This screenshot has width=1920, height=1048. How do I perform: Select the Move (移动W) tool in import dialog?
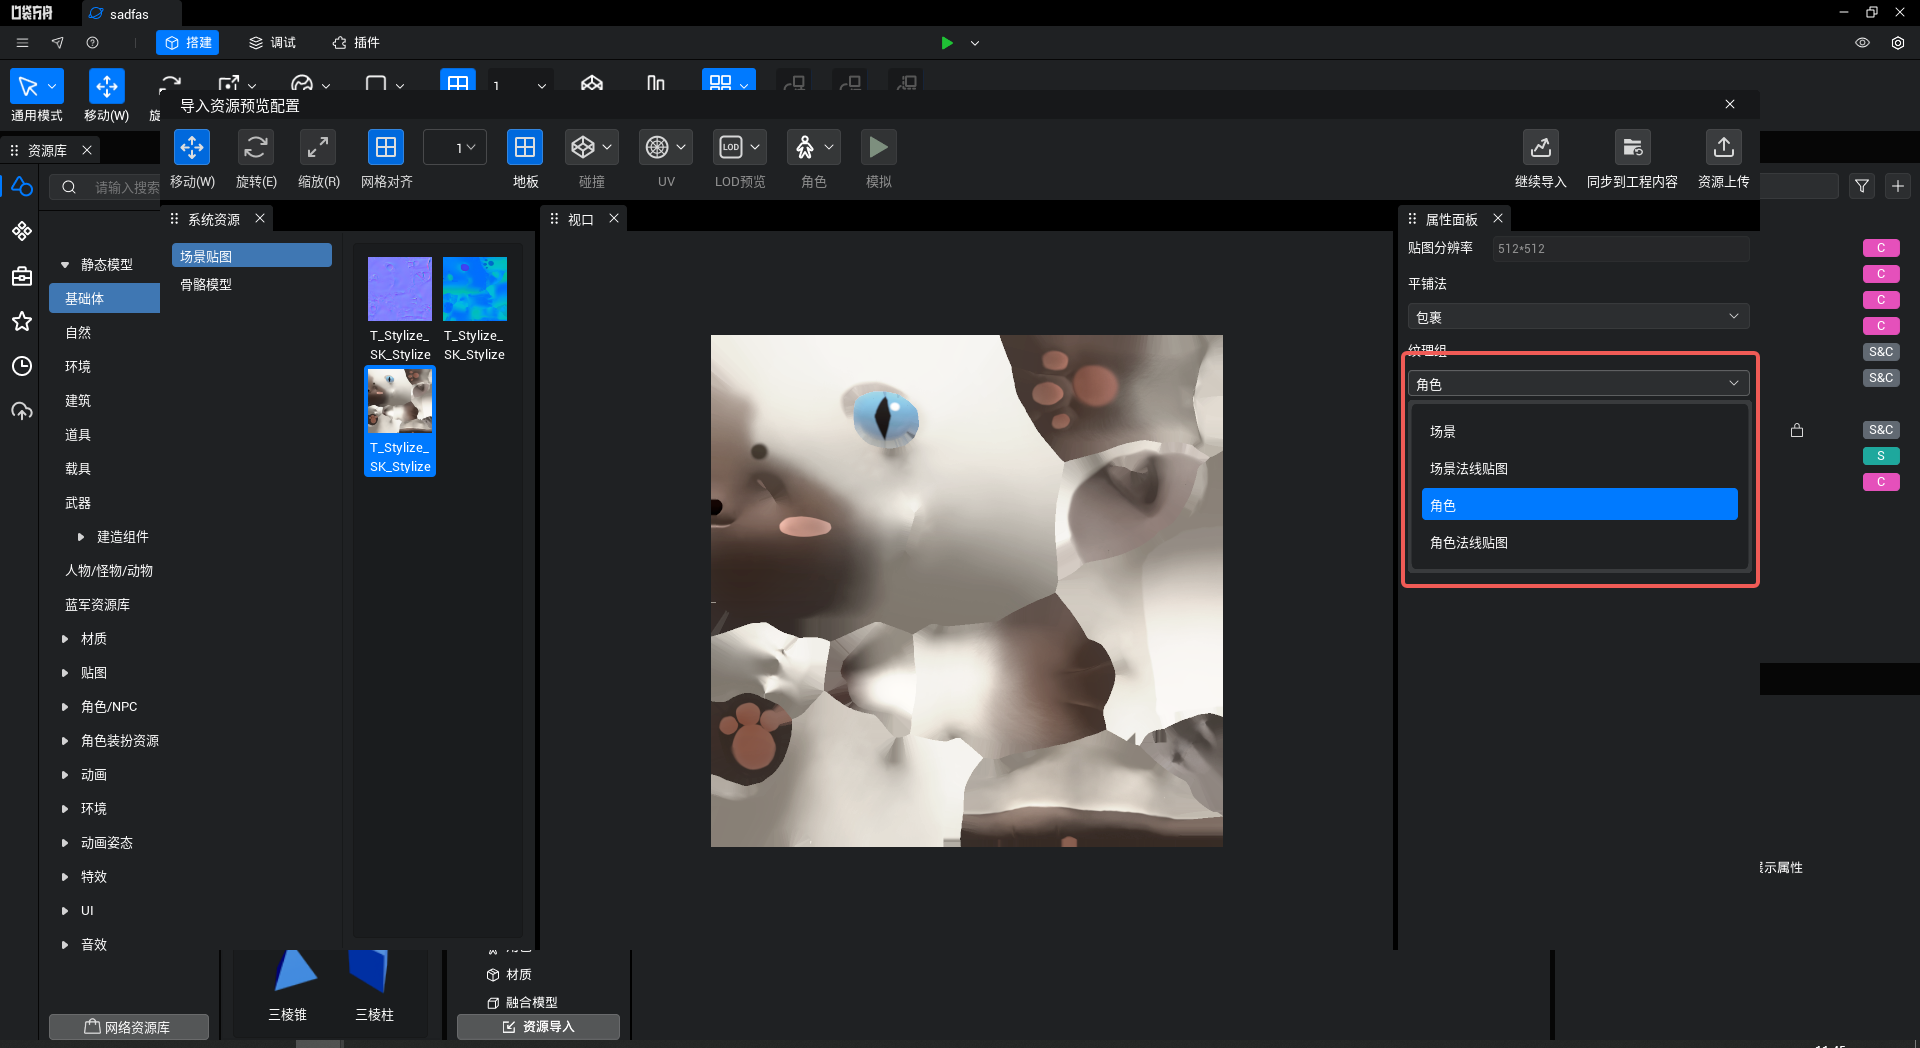pyautogui.click(x=192, y=148)
